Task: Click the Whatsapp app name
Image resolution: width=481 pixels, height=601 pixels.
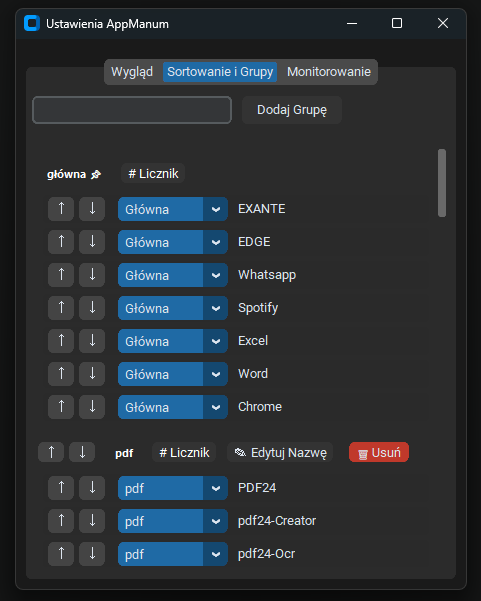Action: pyautogui.click(x=267, y=275)
